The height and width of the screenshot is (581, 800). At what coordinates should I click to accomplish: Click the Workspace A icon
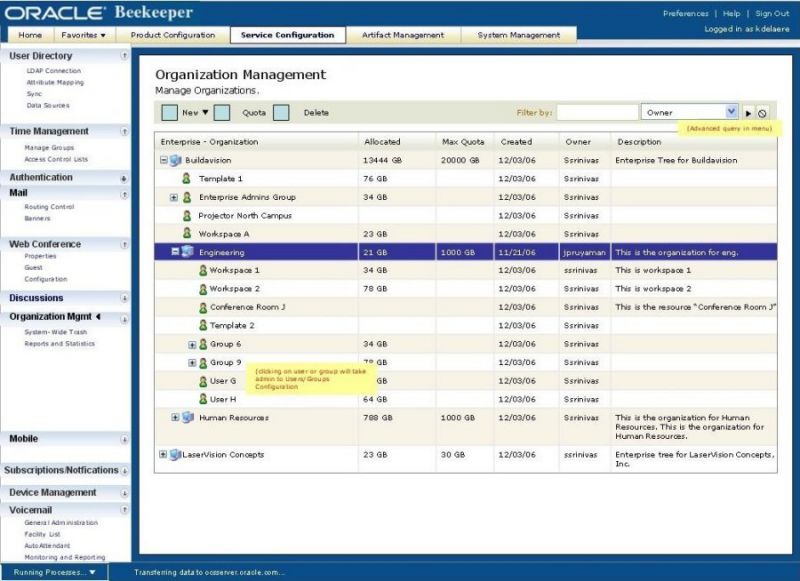tap(187, 233)
